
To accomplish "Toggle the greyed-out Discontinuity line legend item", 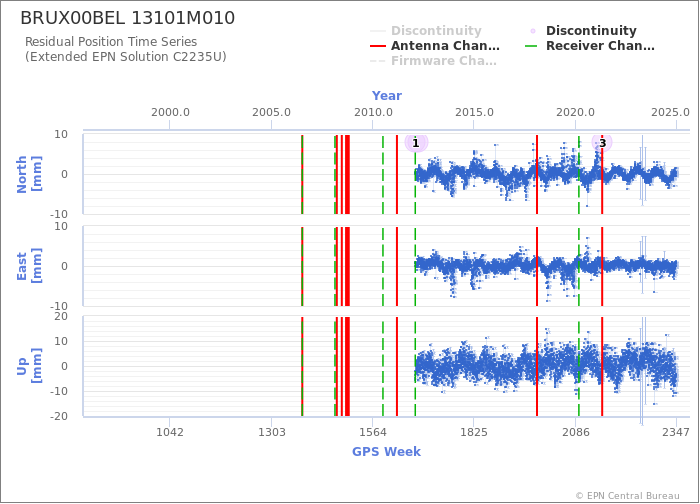I will point(426,31).
